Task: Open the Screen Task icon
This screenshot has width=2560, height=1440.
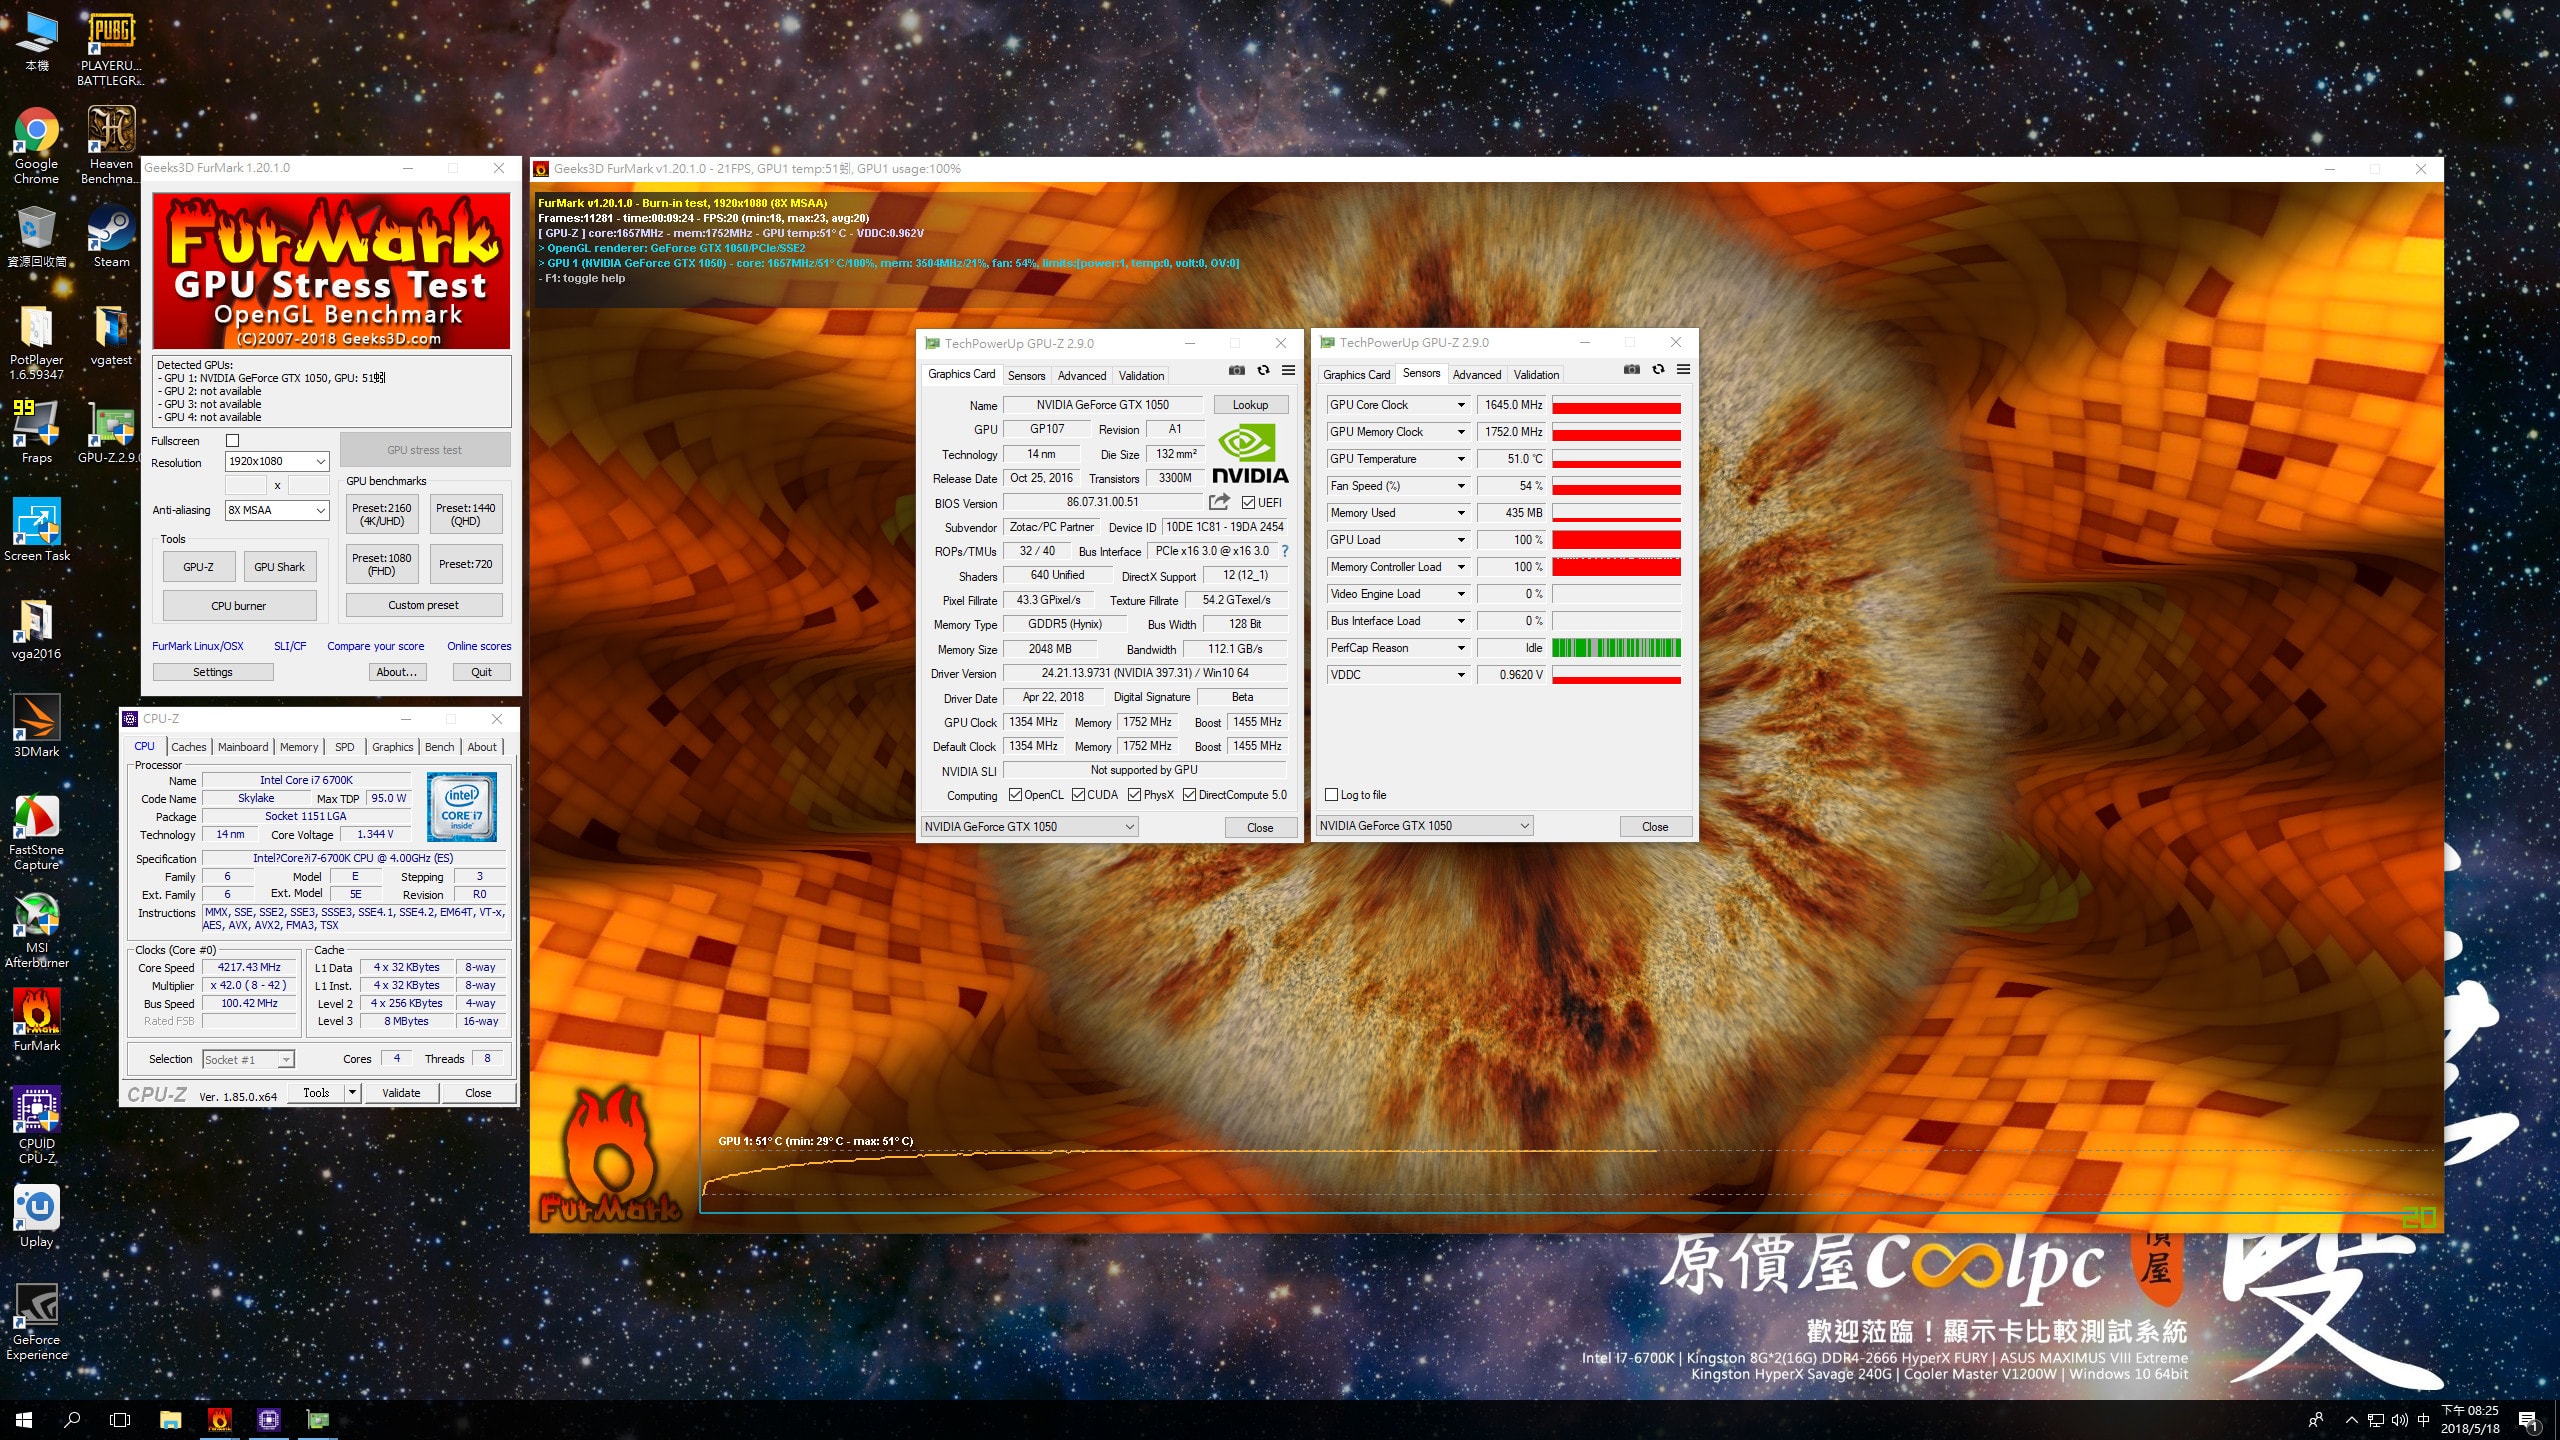Action: coord(36,531)
